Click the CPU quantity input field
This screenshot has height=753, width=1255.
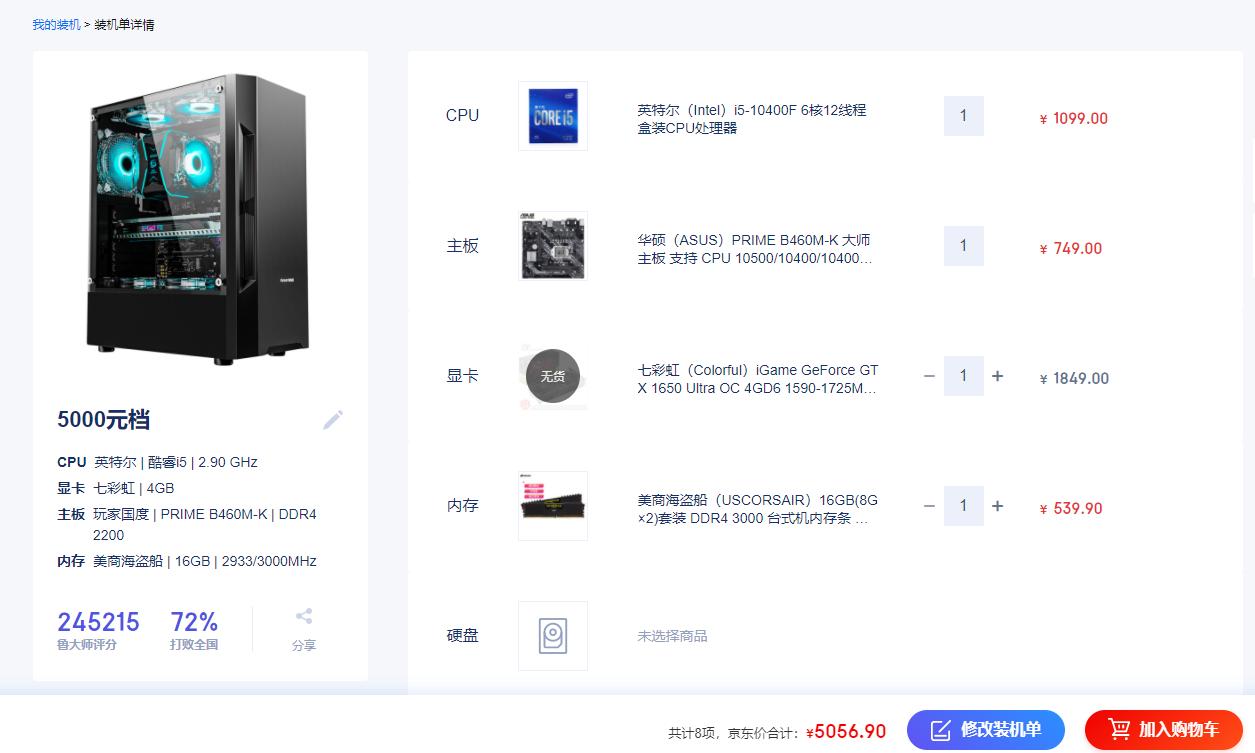point(963,115)
